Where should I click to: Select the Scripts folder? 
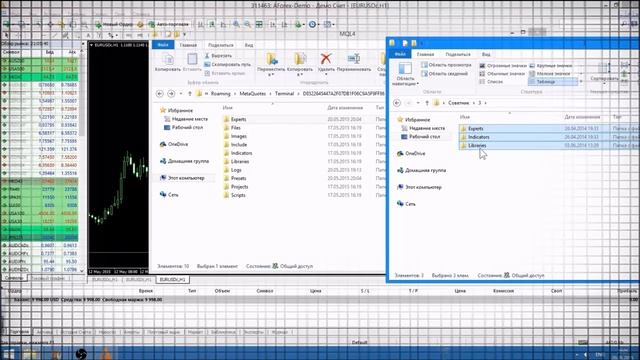point(238,195)
